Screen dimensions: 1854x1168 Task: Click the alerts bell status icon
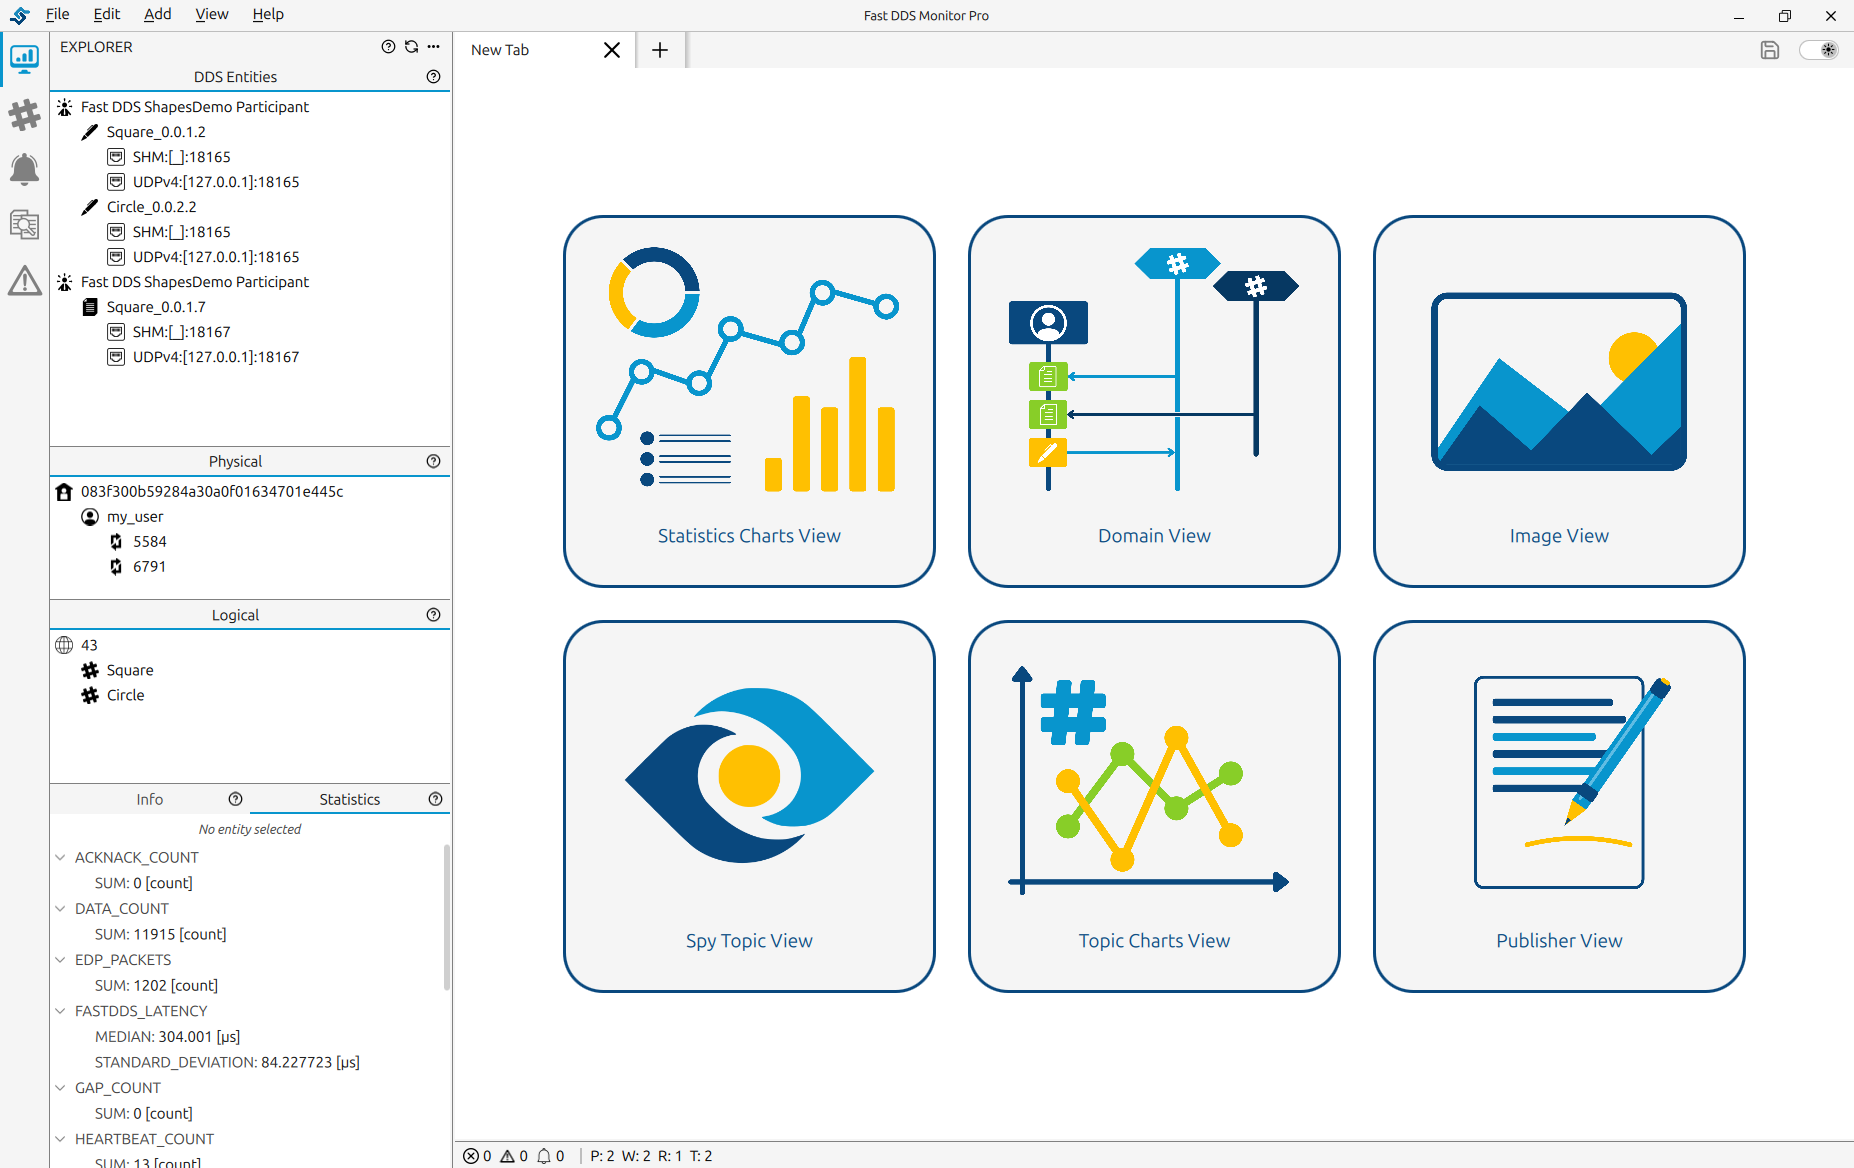click(x=544, y=1156)
